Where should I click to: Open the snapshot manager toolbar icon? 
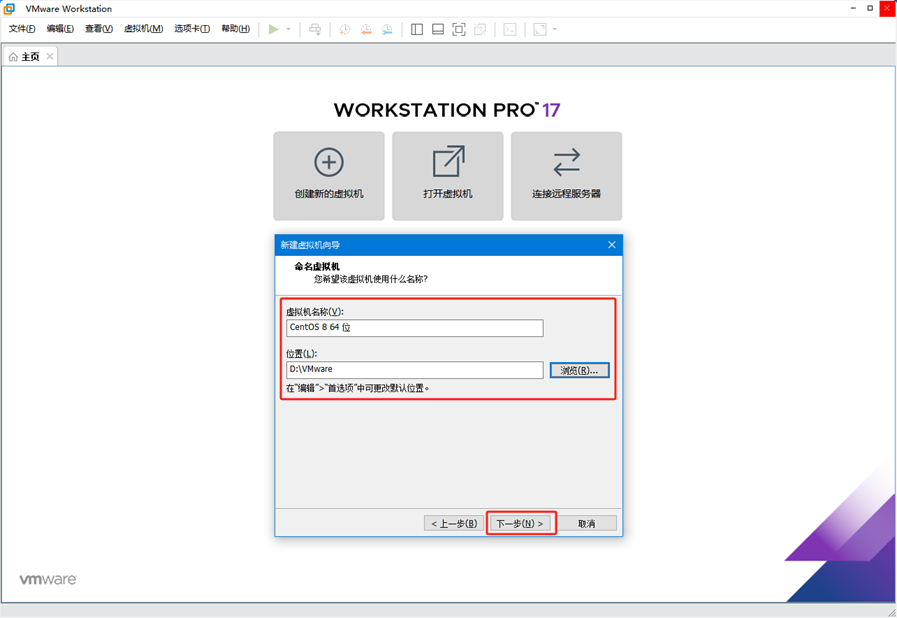point(387,29)
